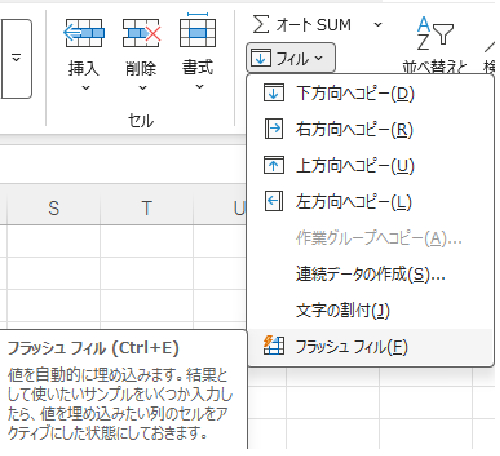Toggle the フィル dropdown chevron

[319, 58]
